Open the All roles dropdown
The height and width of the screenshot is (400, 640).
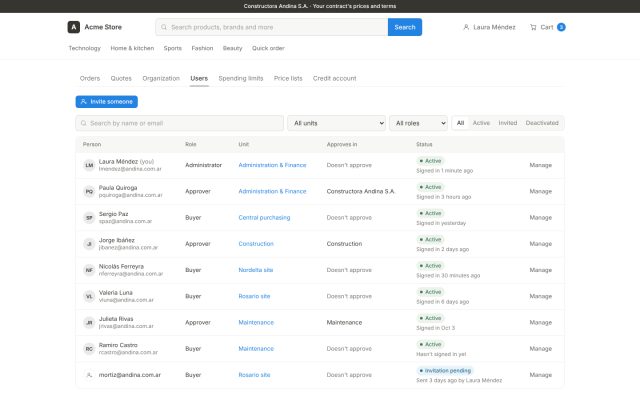(x=418, y=123)
